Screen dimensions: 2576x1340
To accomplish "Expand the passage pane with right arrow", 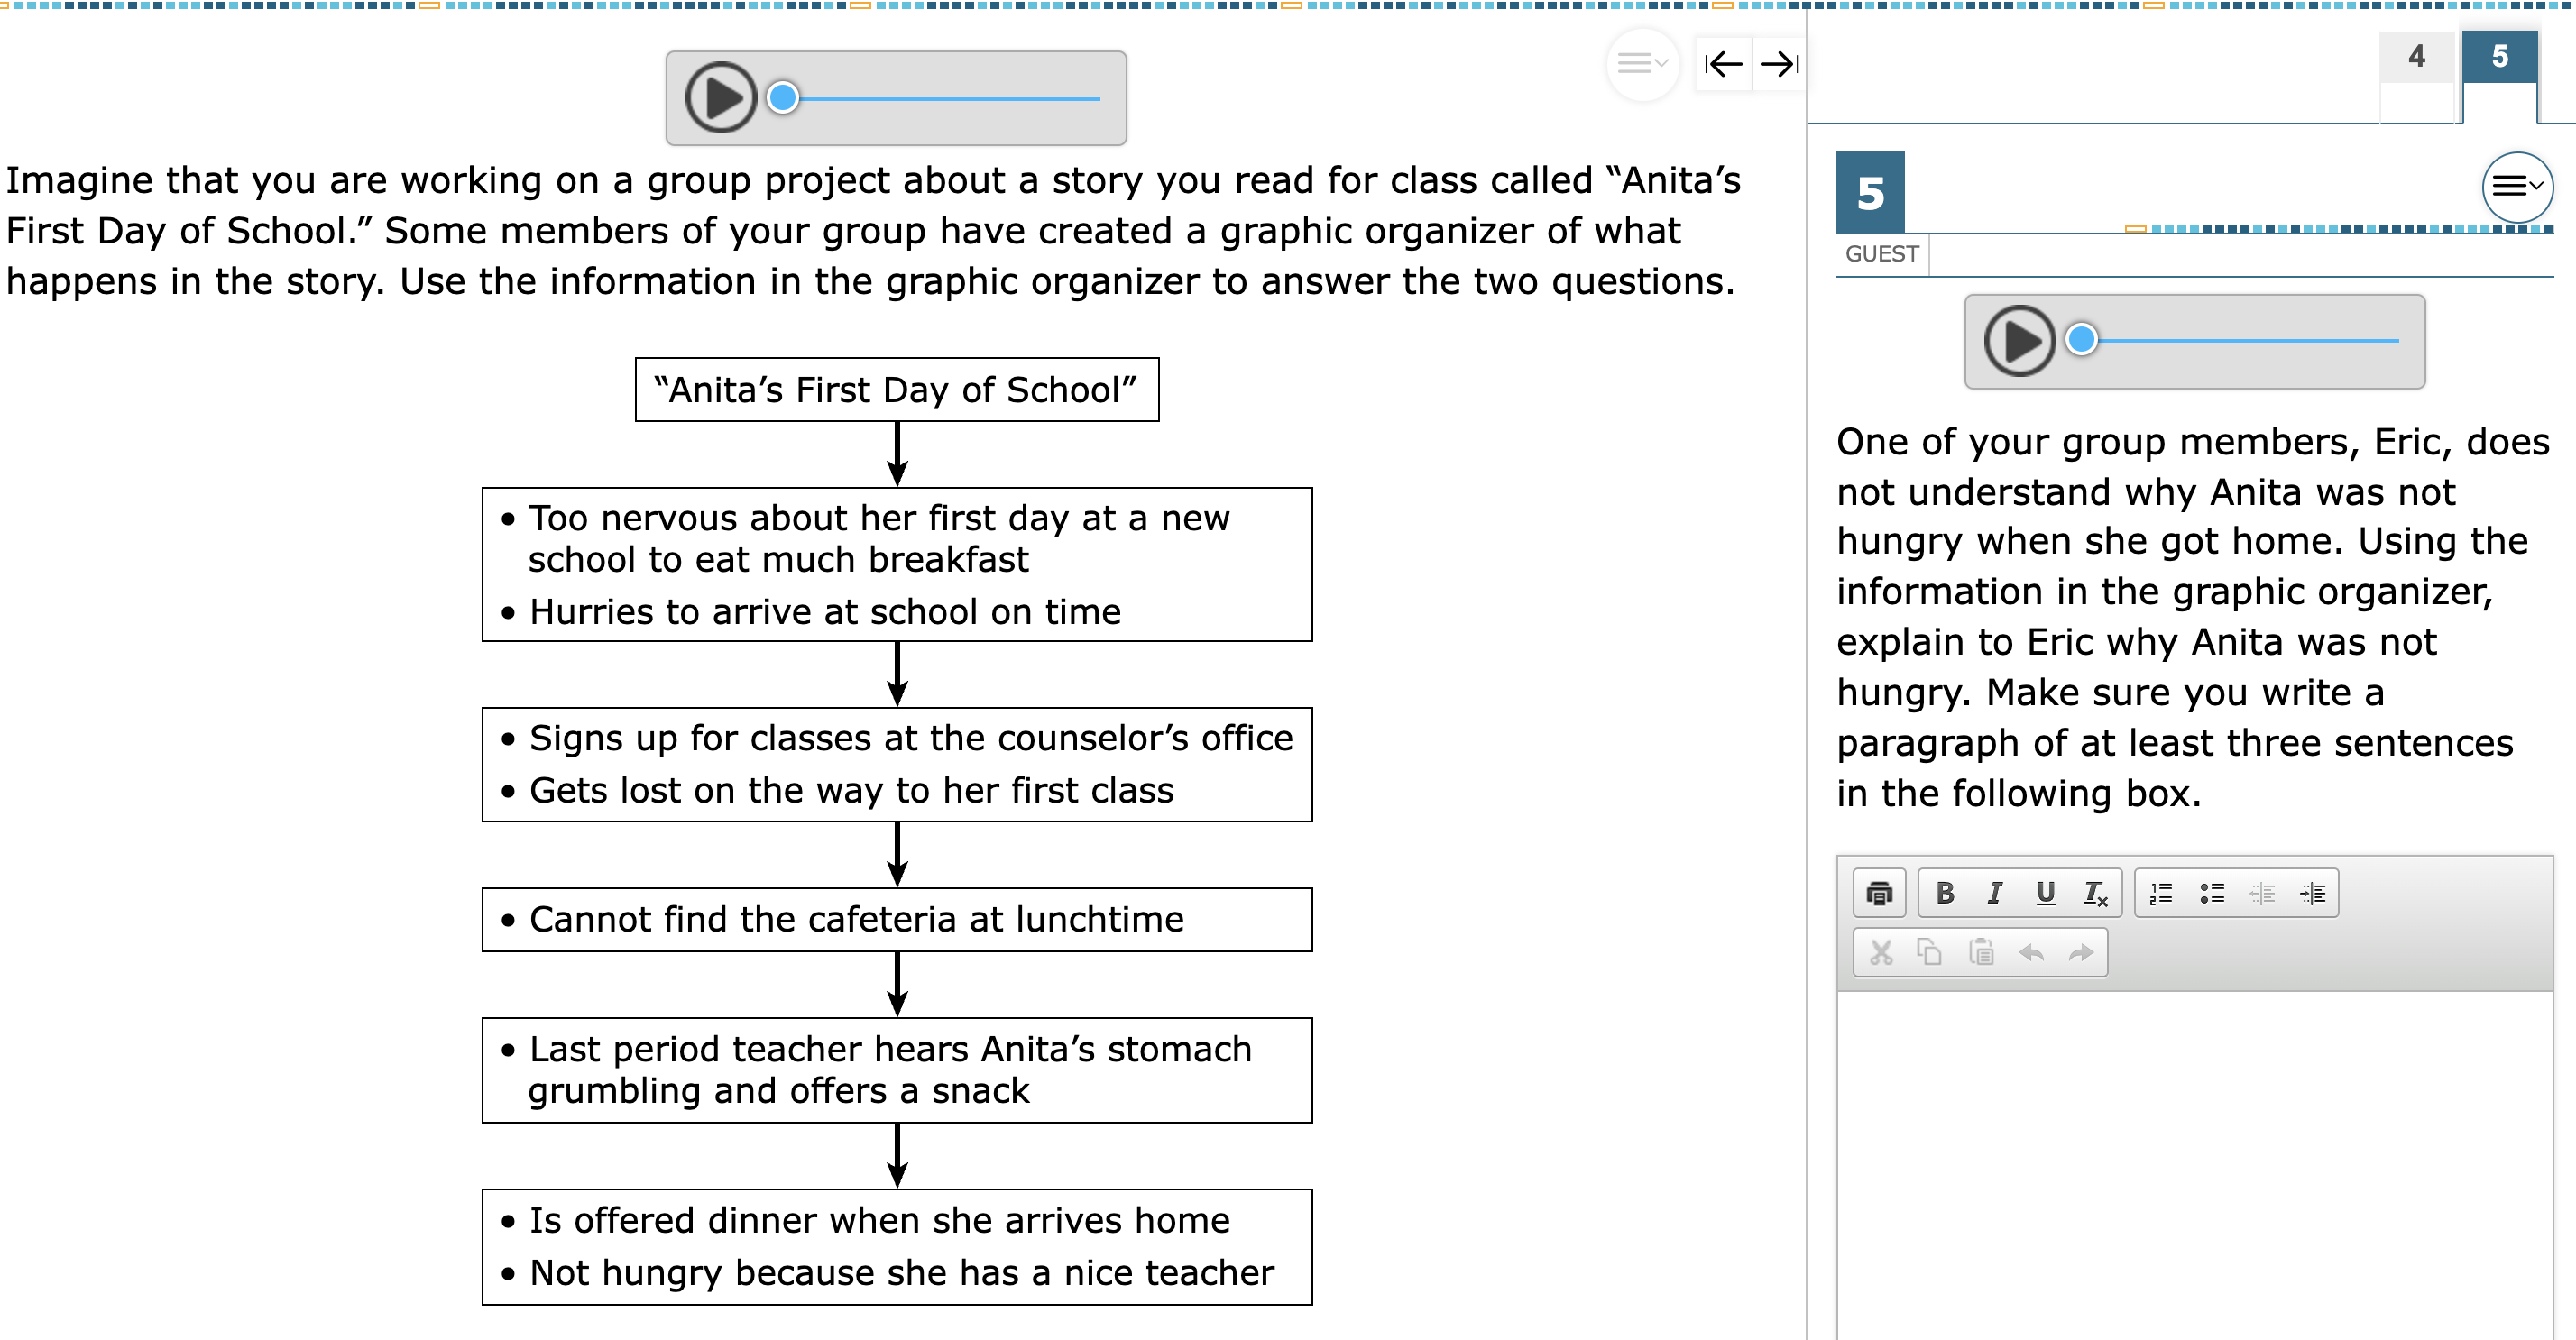I will point(1779,64).
